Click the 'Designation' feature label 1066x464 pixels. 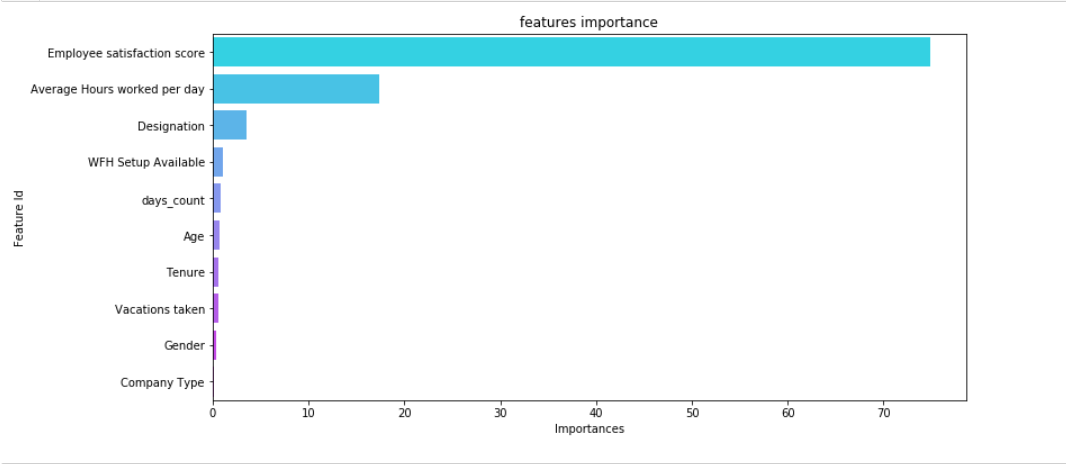tap(171, 126)
